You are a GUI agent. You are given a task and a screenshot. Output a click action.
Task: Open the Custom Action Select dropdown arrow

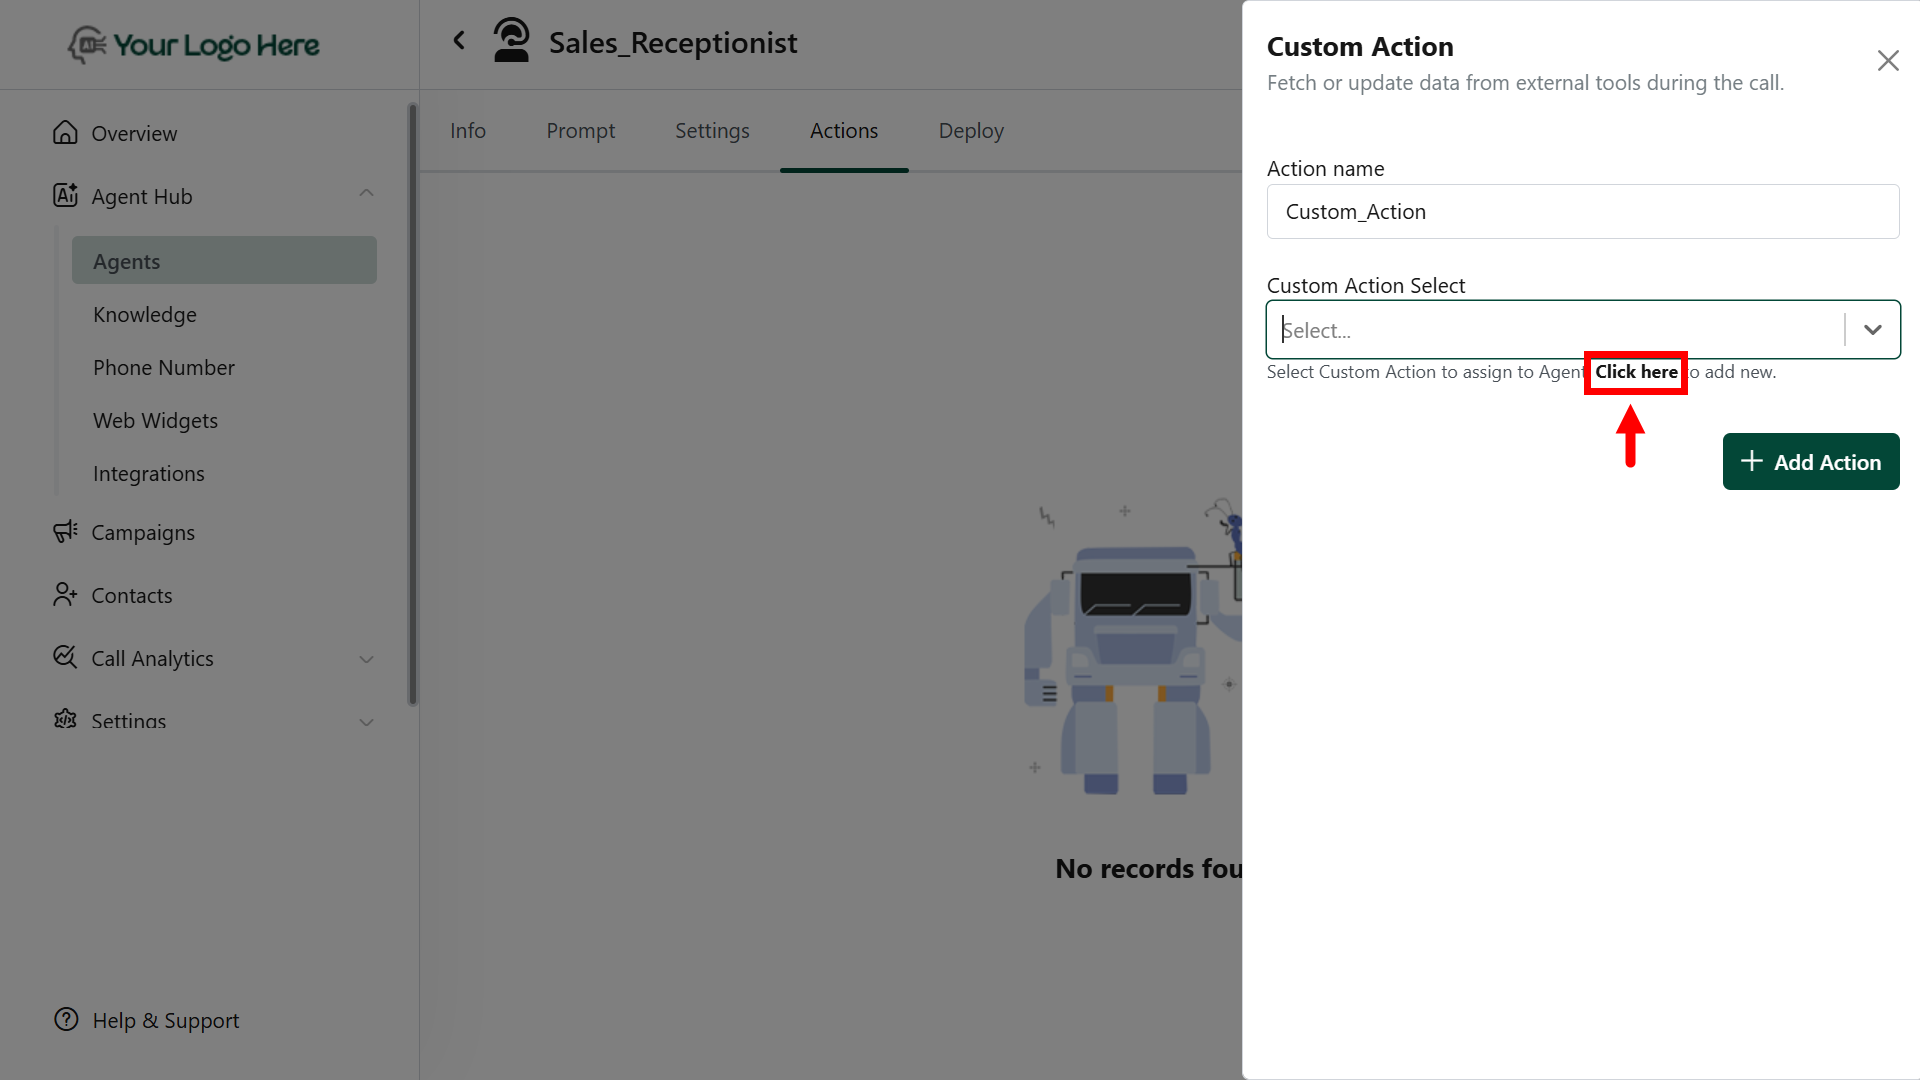[x=1872, y=330]
